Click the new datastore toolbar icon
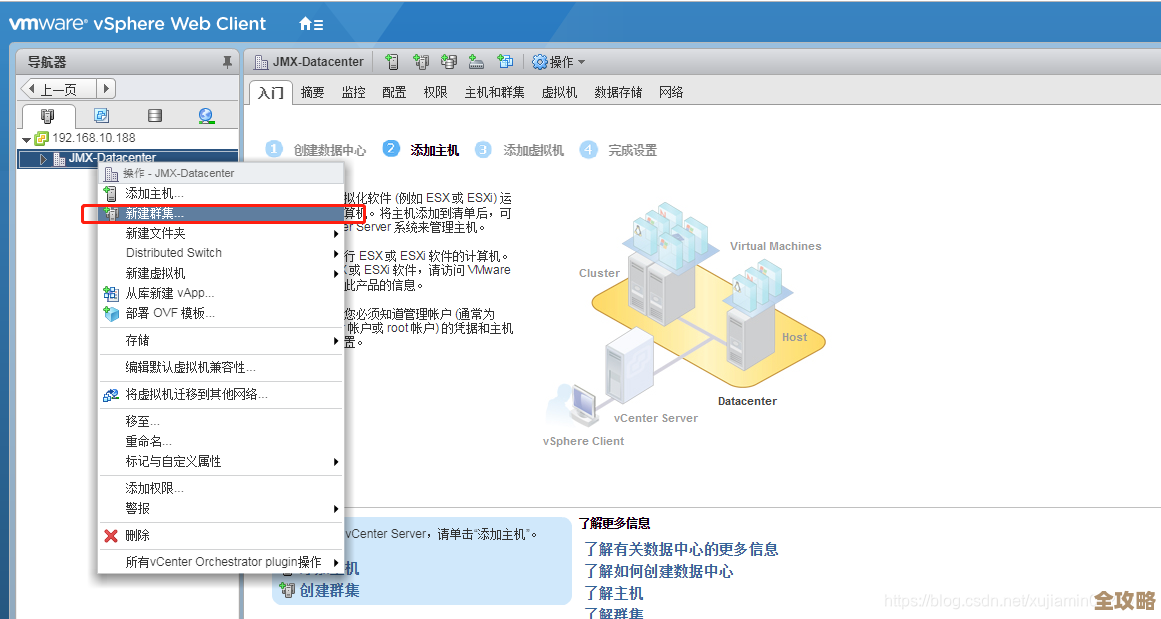The height and width of the screenshot is (619, 1161). pyautogui.click(x=449, y=61)
